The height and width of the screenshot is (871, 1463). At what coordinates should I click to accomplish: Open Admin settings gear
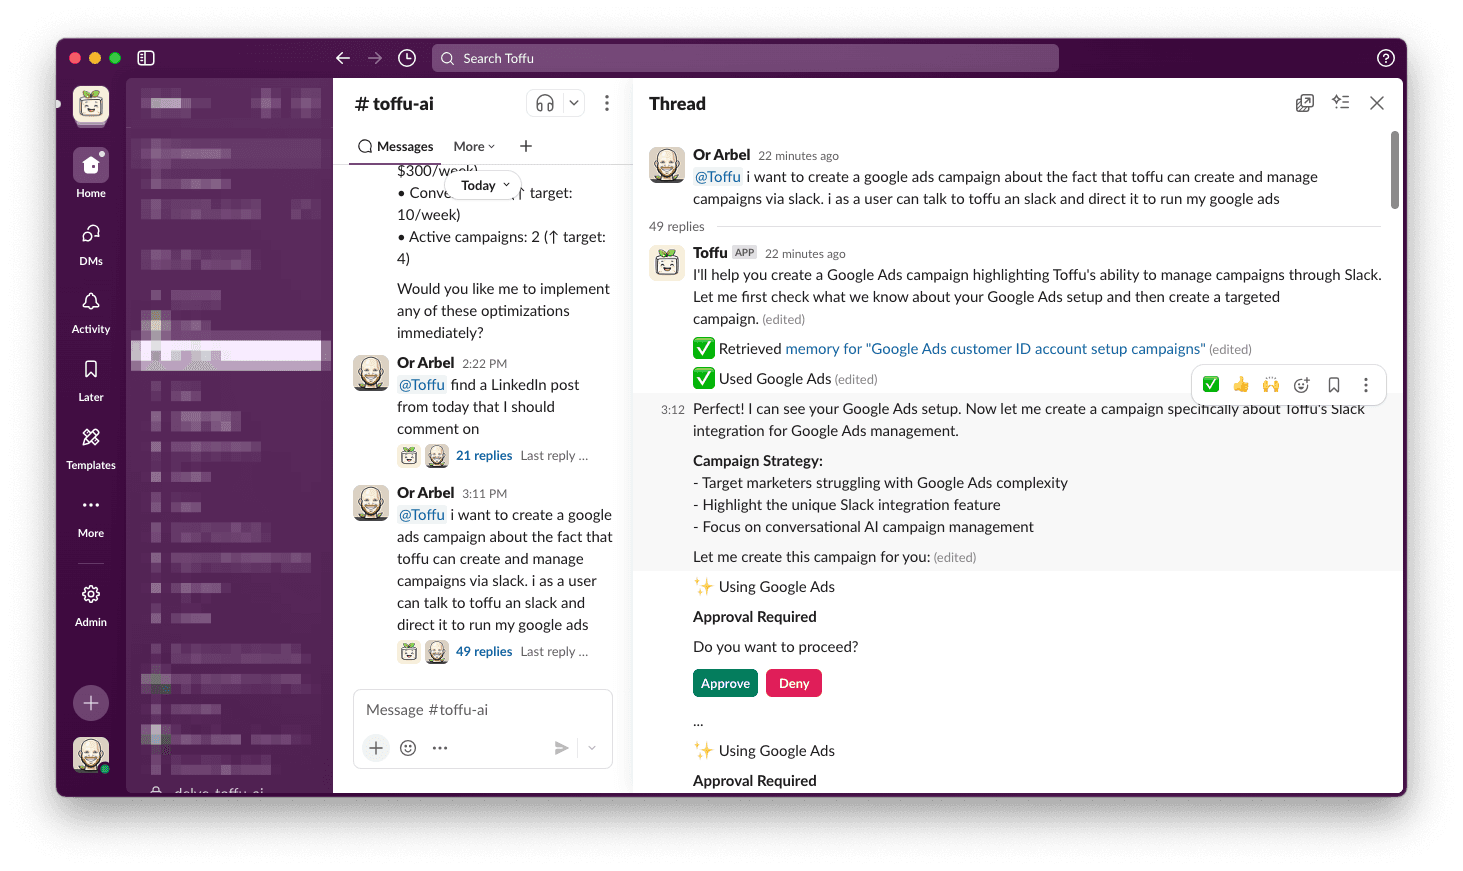(x=91, y=604)
